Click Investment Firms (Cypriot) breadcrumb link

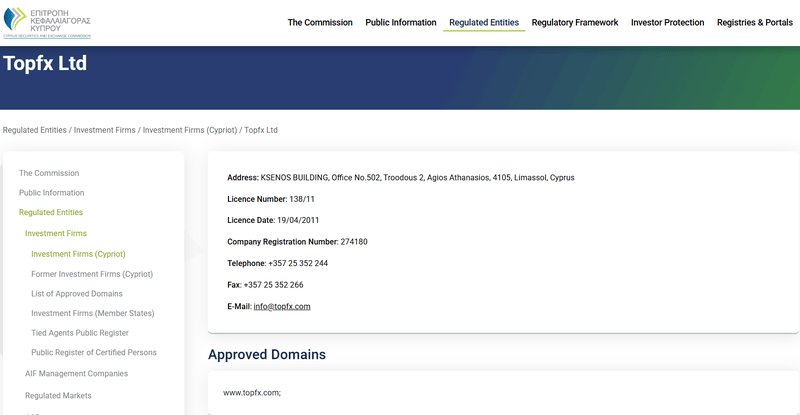tap(190, 130)
